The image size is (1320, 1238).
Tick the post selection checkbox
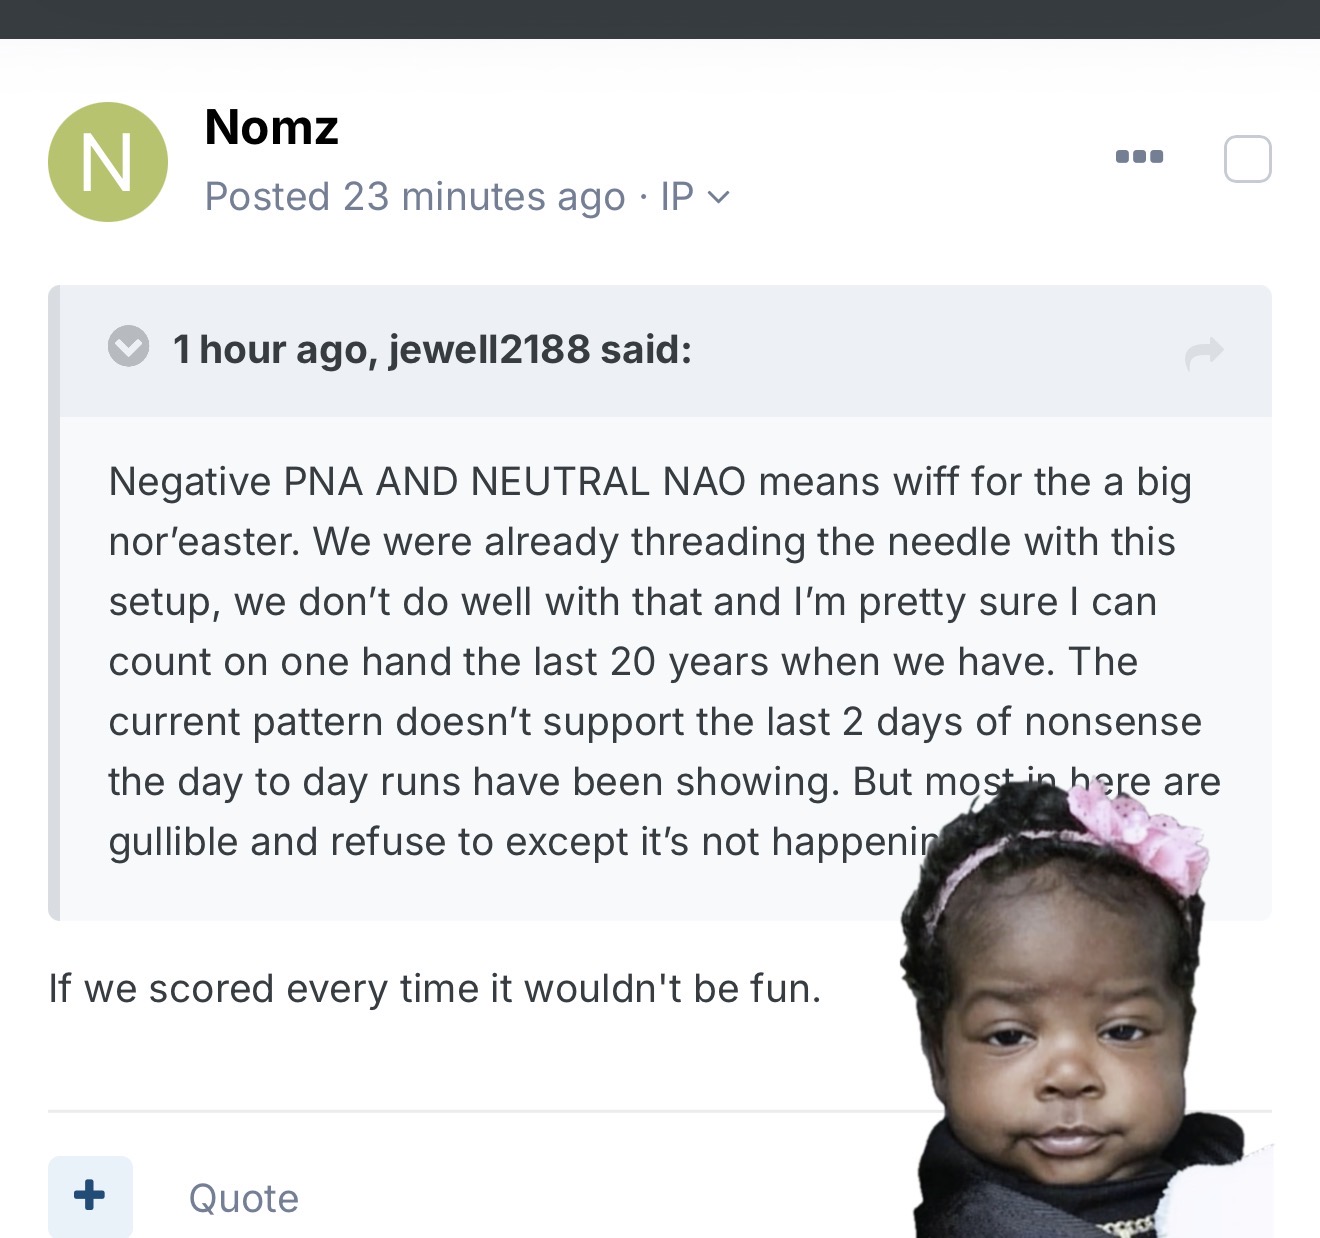[x=1247, y=159]
